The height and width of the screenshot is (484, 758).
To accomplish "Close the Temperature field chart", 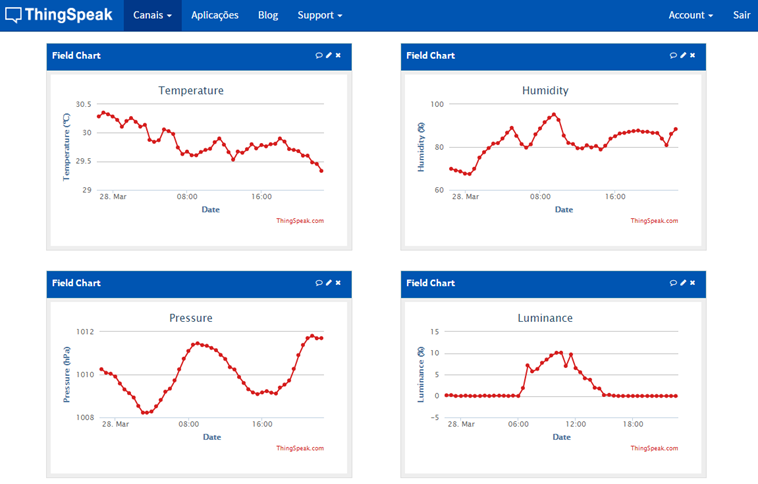I will 338,56.
